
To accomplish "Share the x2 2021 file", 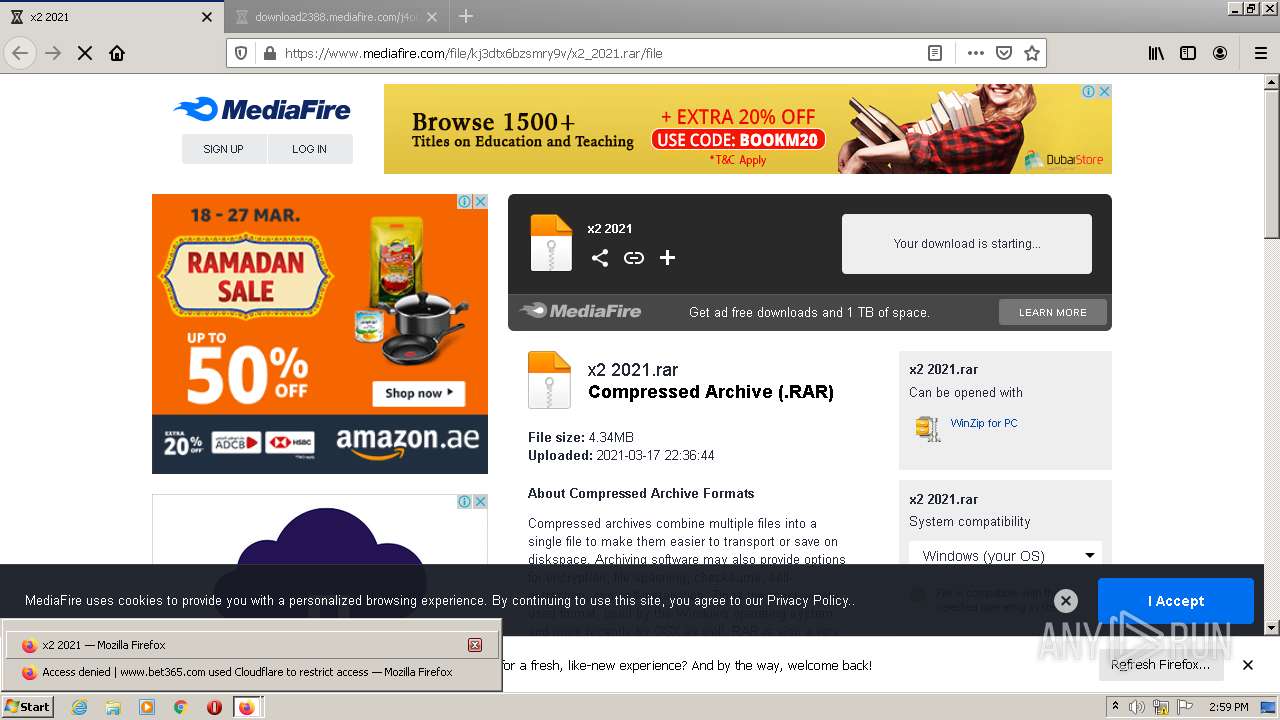I will [x=600, y=258].
